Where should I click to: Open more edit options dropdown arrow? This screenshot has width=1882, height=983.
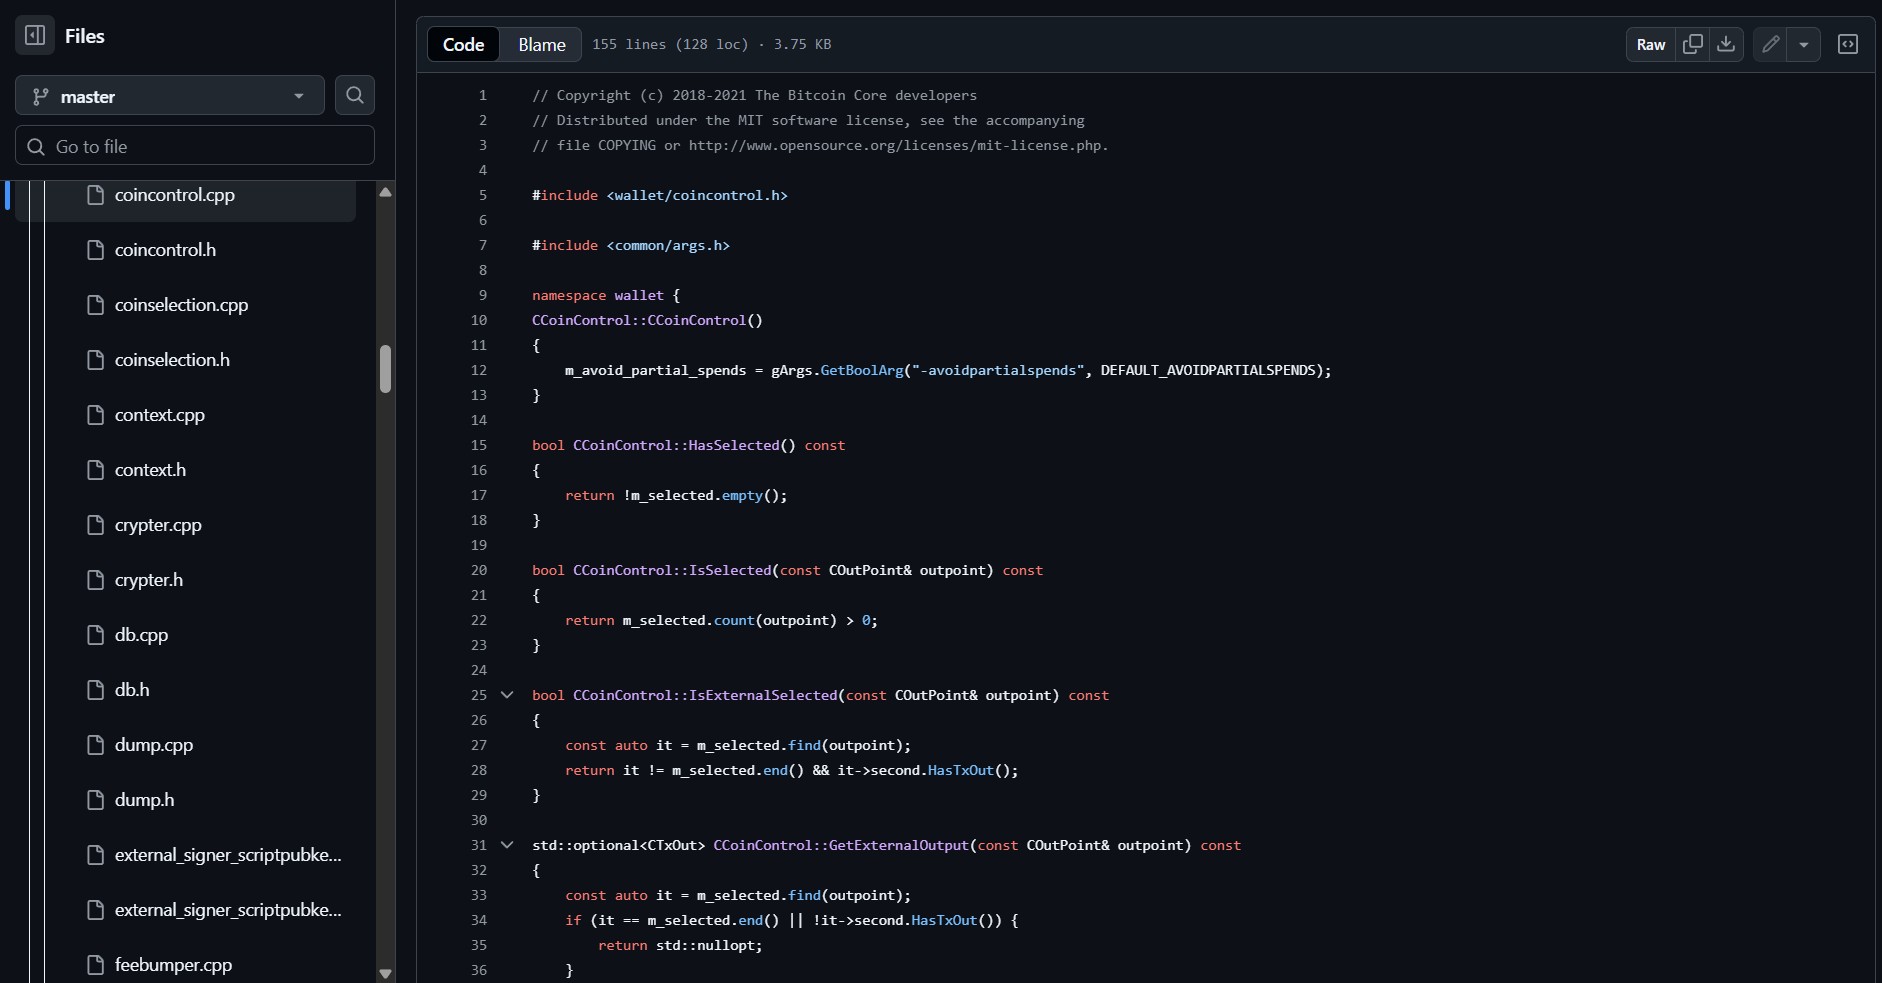[x=1803, y=44]
